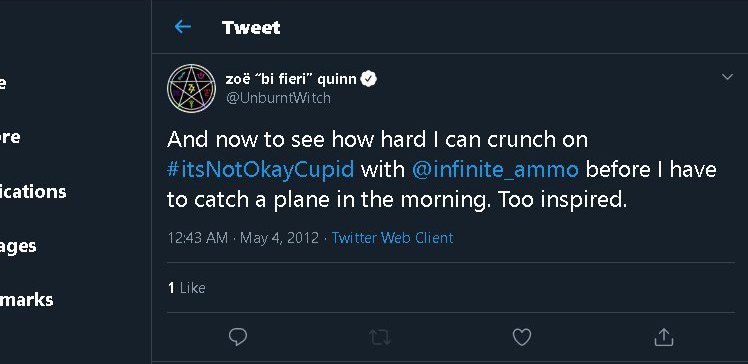748x364 pixels.
Task: Click the 12:43 AM May 4, 2012 timestamp
Action: (243, 238)
